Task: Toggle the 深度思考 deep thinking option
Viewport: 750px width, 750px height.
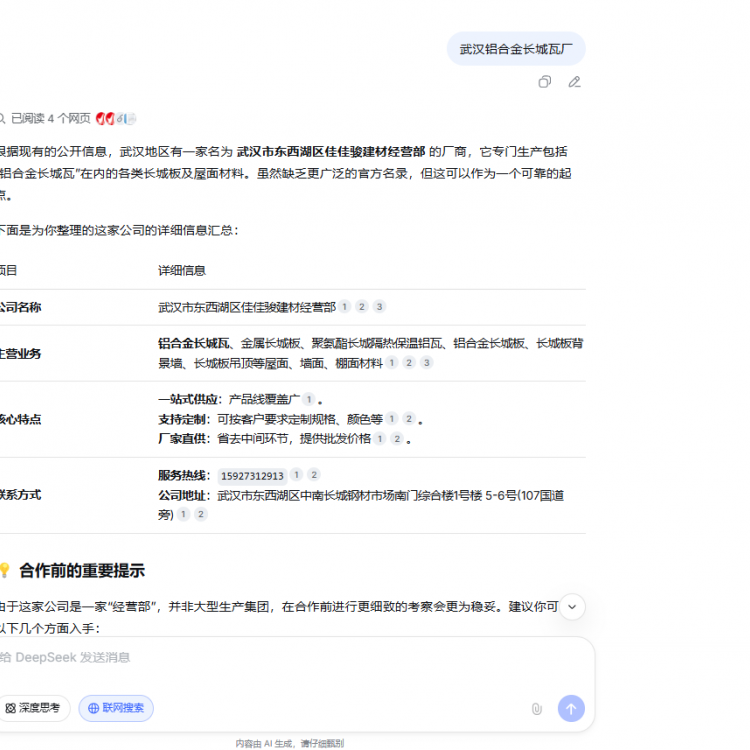Action: tap(34, 708)
